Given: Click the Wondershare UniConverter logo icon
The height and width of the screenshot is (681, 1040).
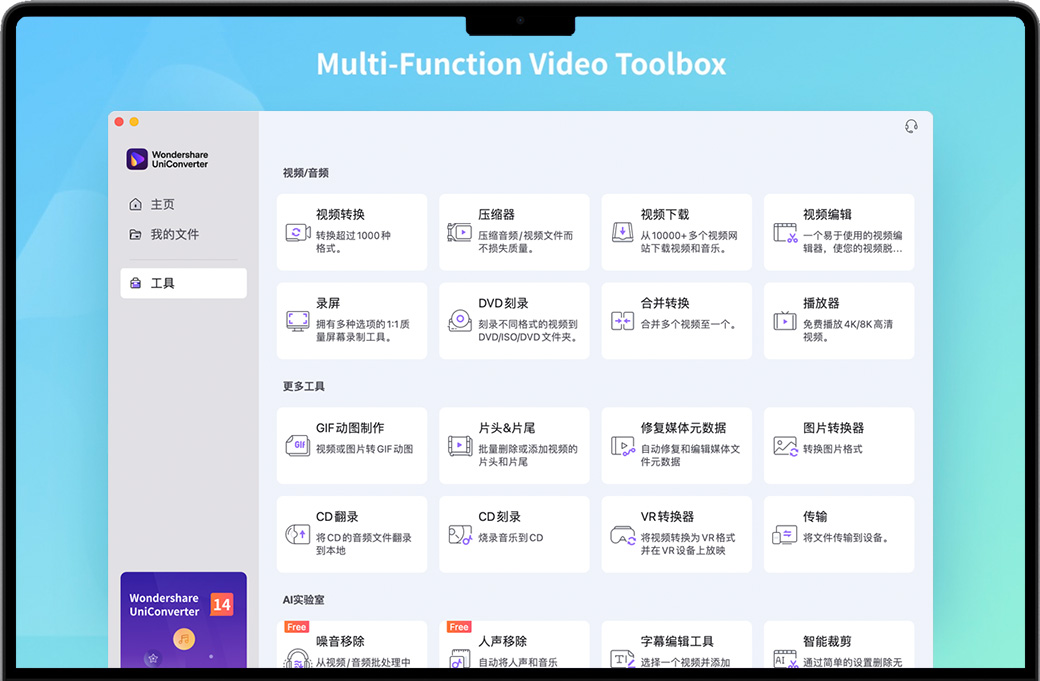Looking at the screenshot, I should (x=137, y=159).
